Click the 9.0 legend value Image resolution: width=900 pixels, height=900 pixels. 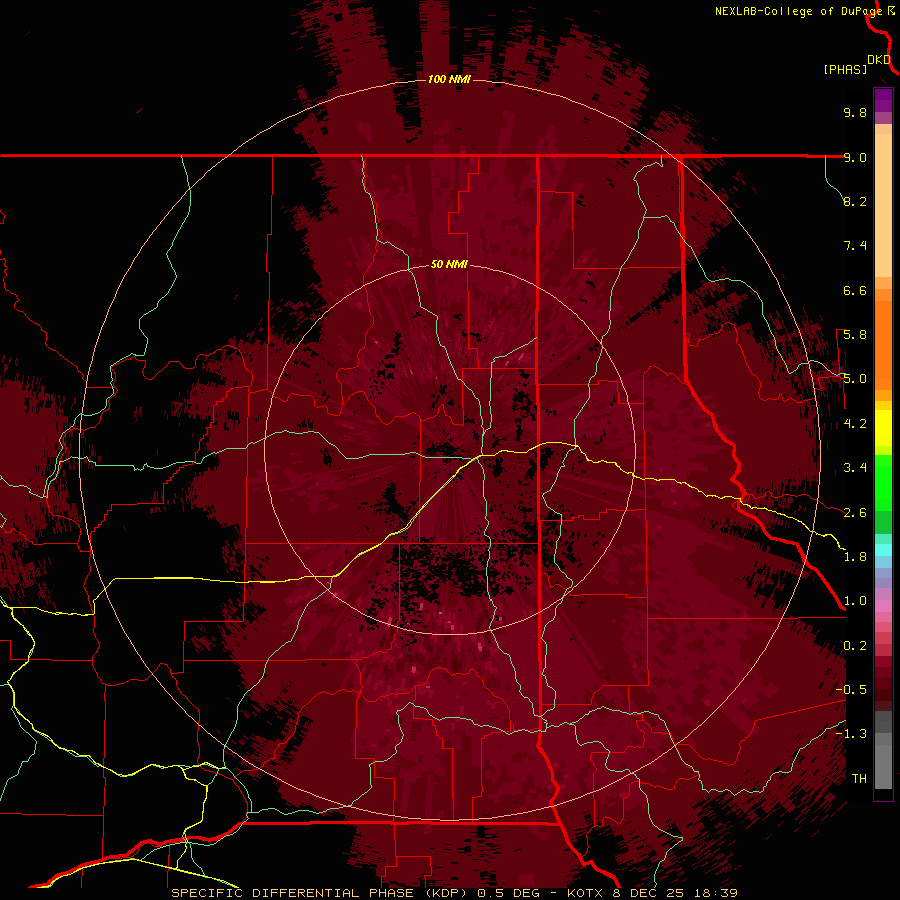tap(855, 157)
